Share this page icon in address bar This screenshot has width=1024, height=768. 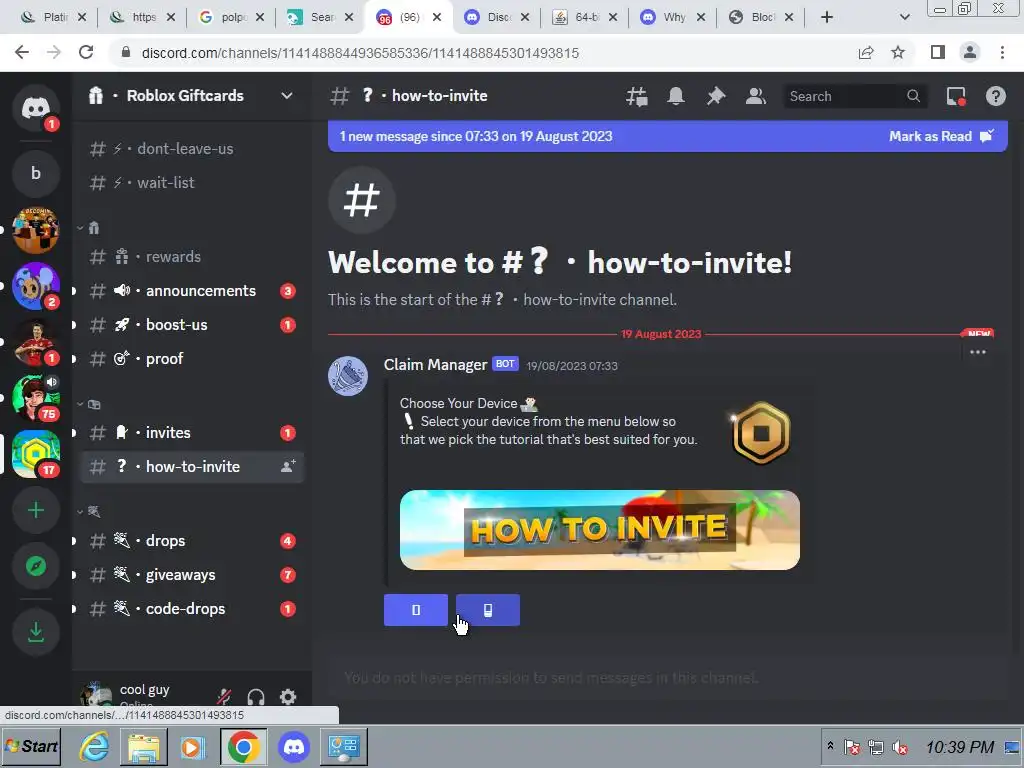click(x=866, y=52)
